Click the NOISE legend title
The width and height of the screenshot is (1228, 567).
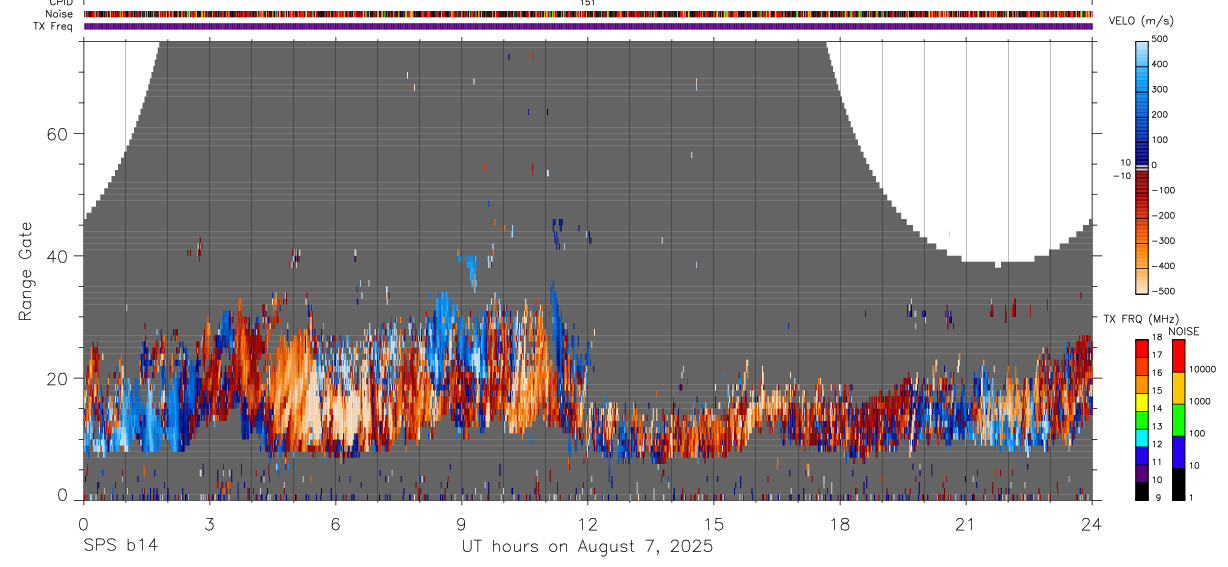coord(1184,332)
